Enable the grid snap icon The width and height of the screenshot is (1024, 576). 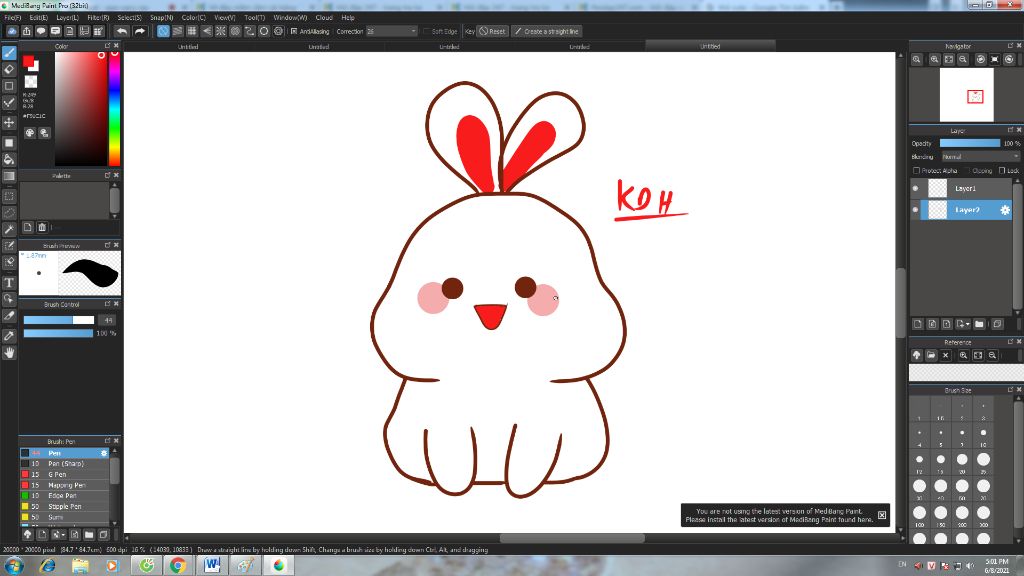click(x=192, y=31)
